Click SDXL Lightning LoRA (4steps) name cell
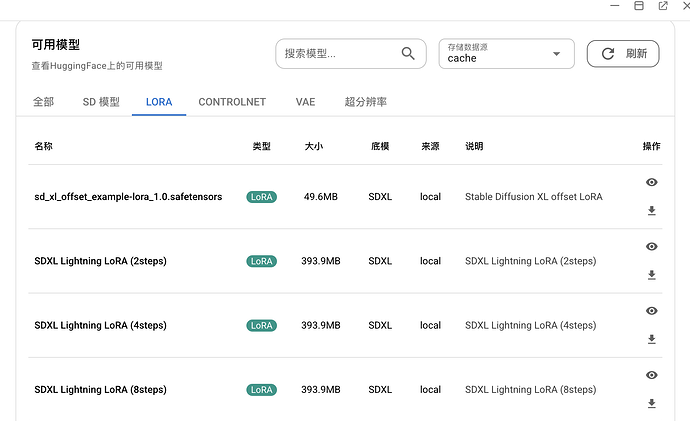The width and height of the screenshot is (690, 421). (100, 325)
